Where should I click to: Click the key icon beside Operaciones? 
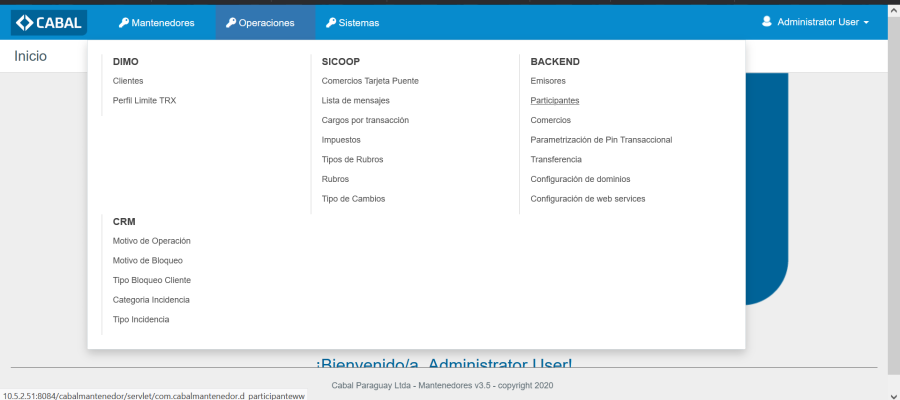(231, 23)
